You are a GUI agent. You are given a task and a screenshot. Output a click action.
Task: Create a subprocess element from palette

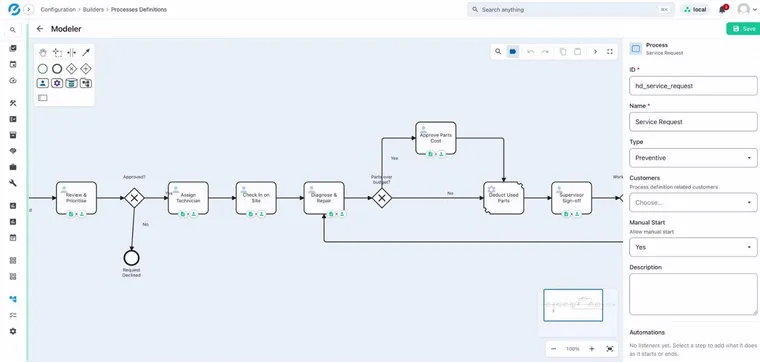86,83
